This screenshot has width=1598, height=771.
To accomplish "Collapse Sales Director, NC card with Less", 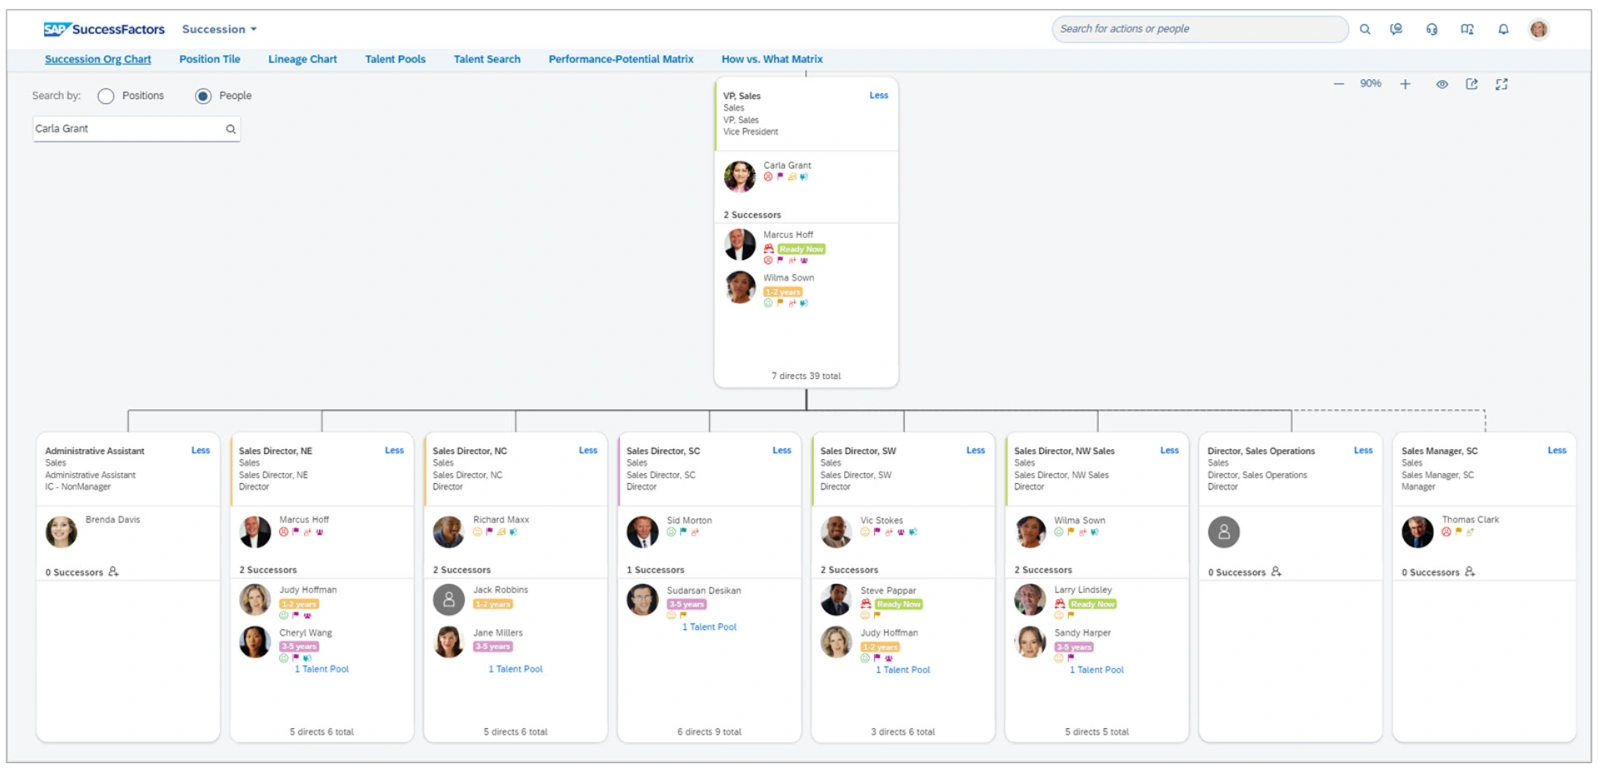I will (588, 450).
